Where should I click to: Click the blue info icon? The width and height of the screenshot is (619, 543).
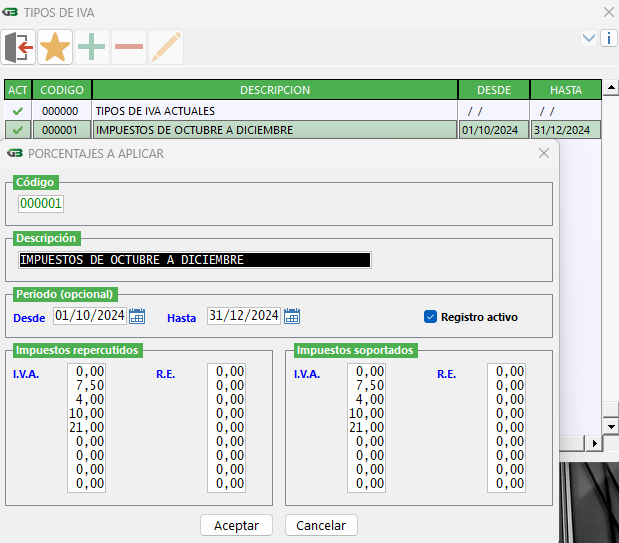point(608,38)
